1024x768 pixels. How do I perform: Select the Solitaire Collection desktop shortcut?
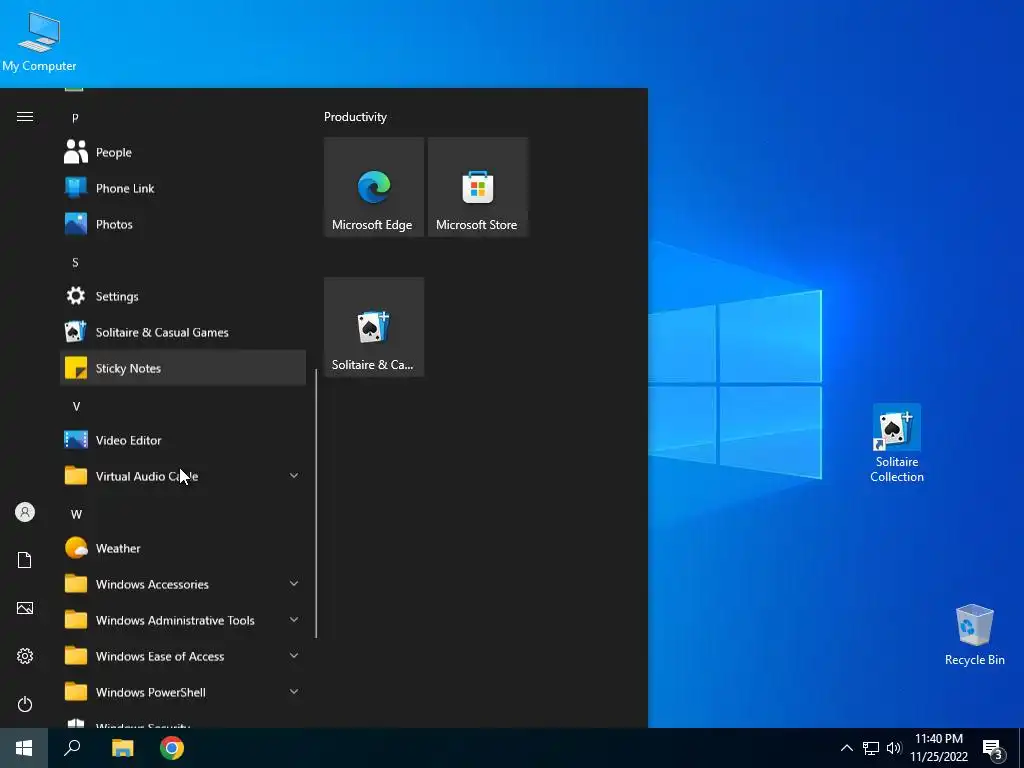[897, 444]
